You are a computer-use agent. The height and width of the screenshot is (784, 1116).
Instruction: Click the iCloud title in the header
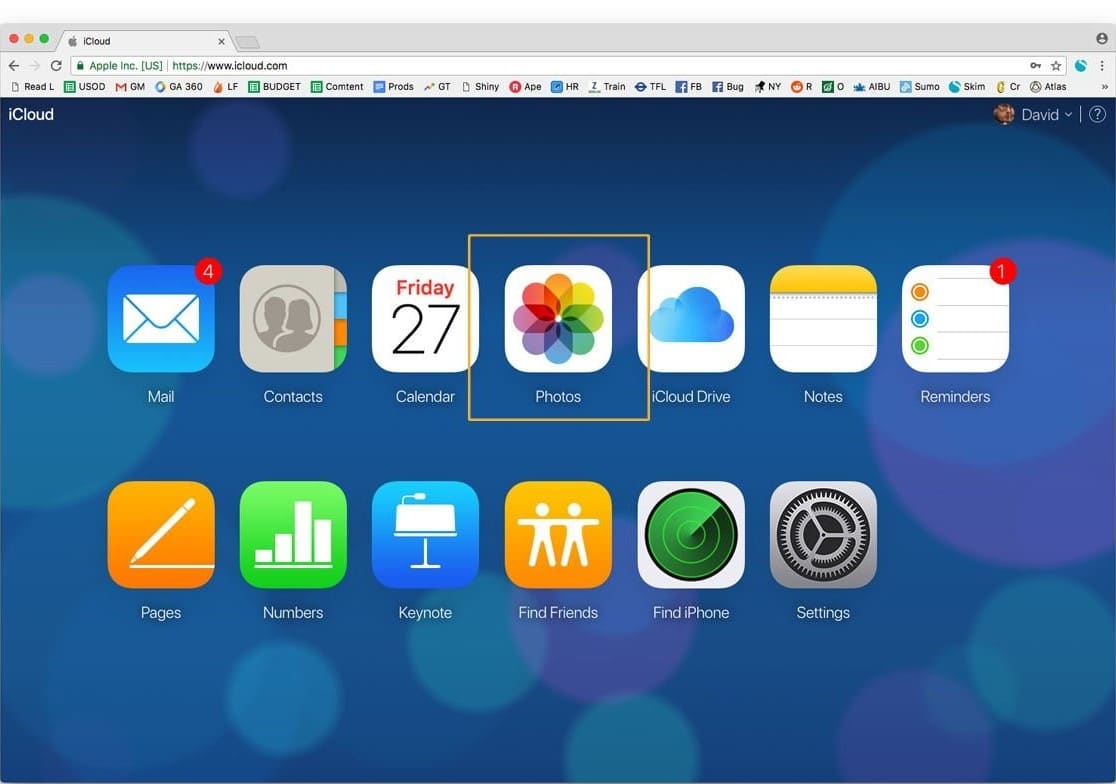pos(31,115)
